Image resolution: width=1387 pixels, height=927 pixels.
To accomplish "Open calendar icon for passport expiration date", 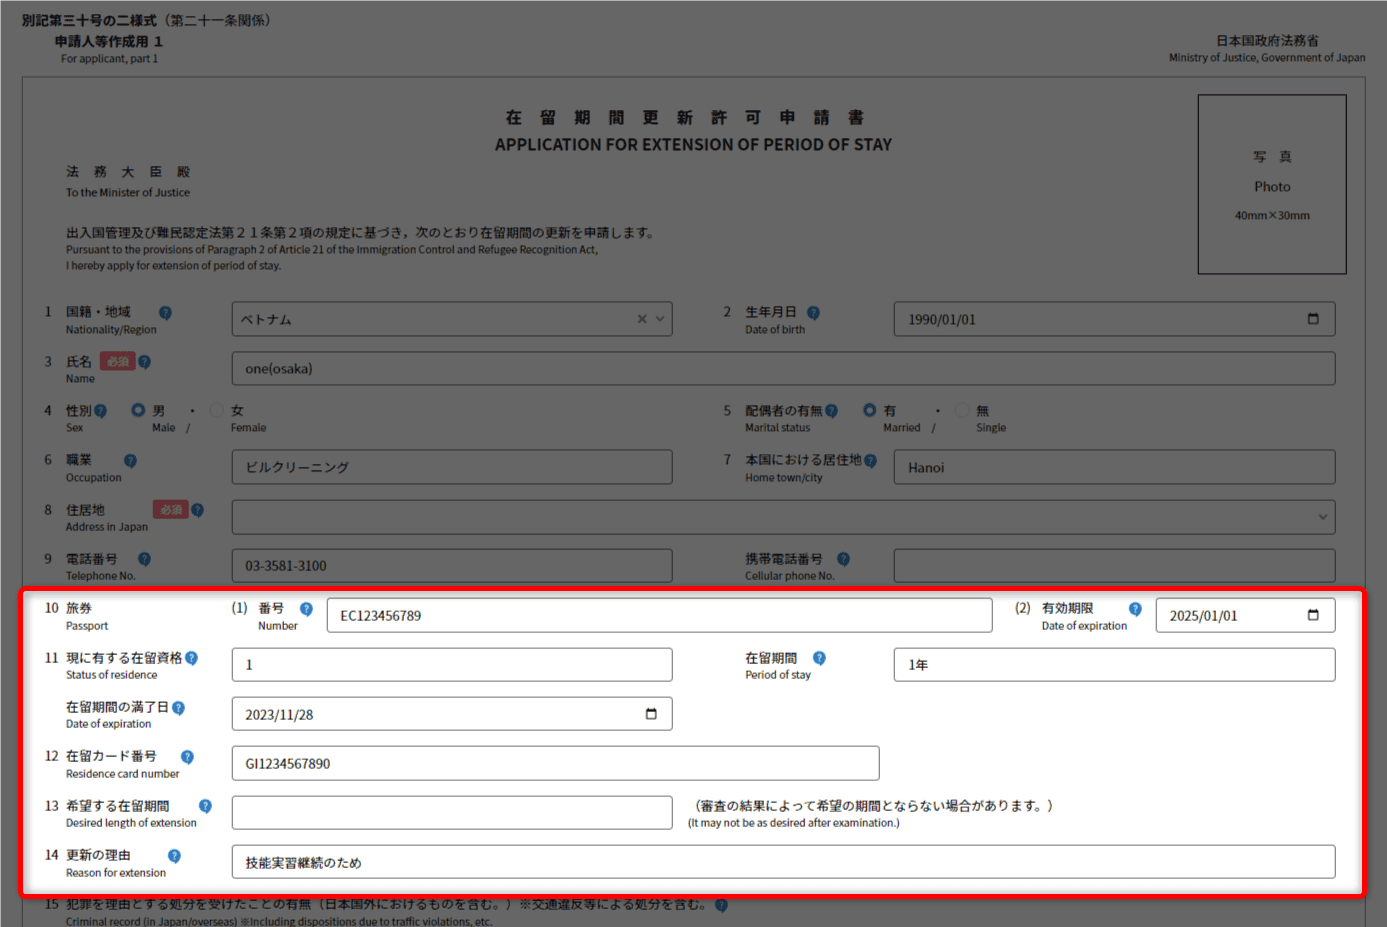I will point(1313,615).
